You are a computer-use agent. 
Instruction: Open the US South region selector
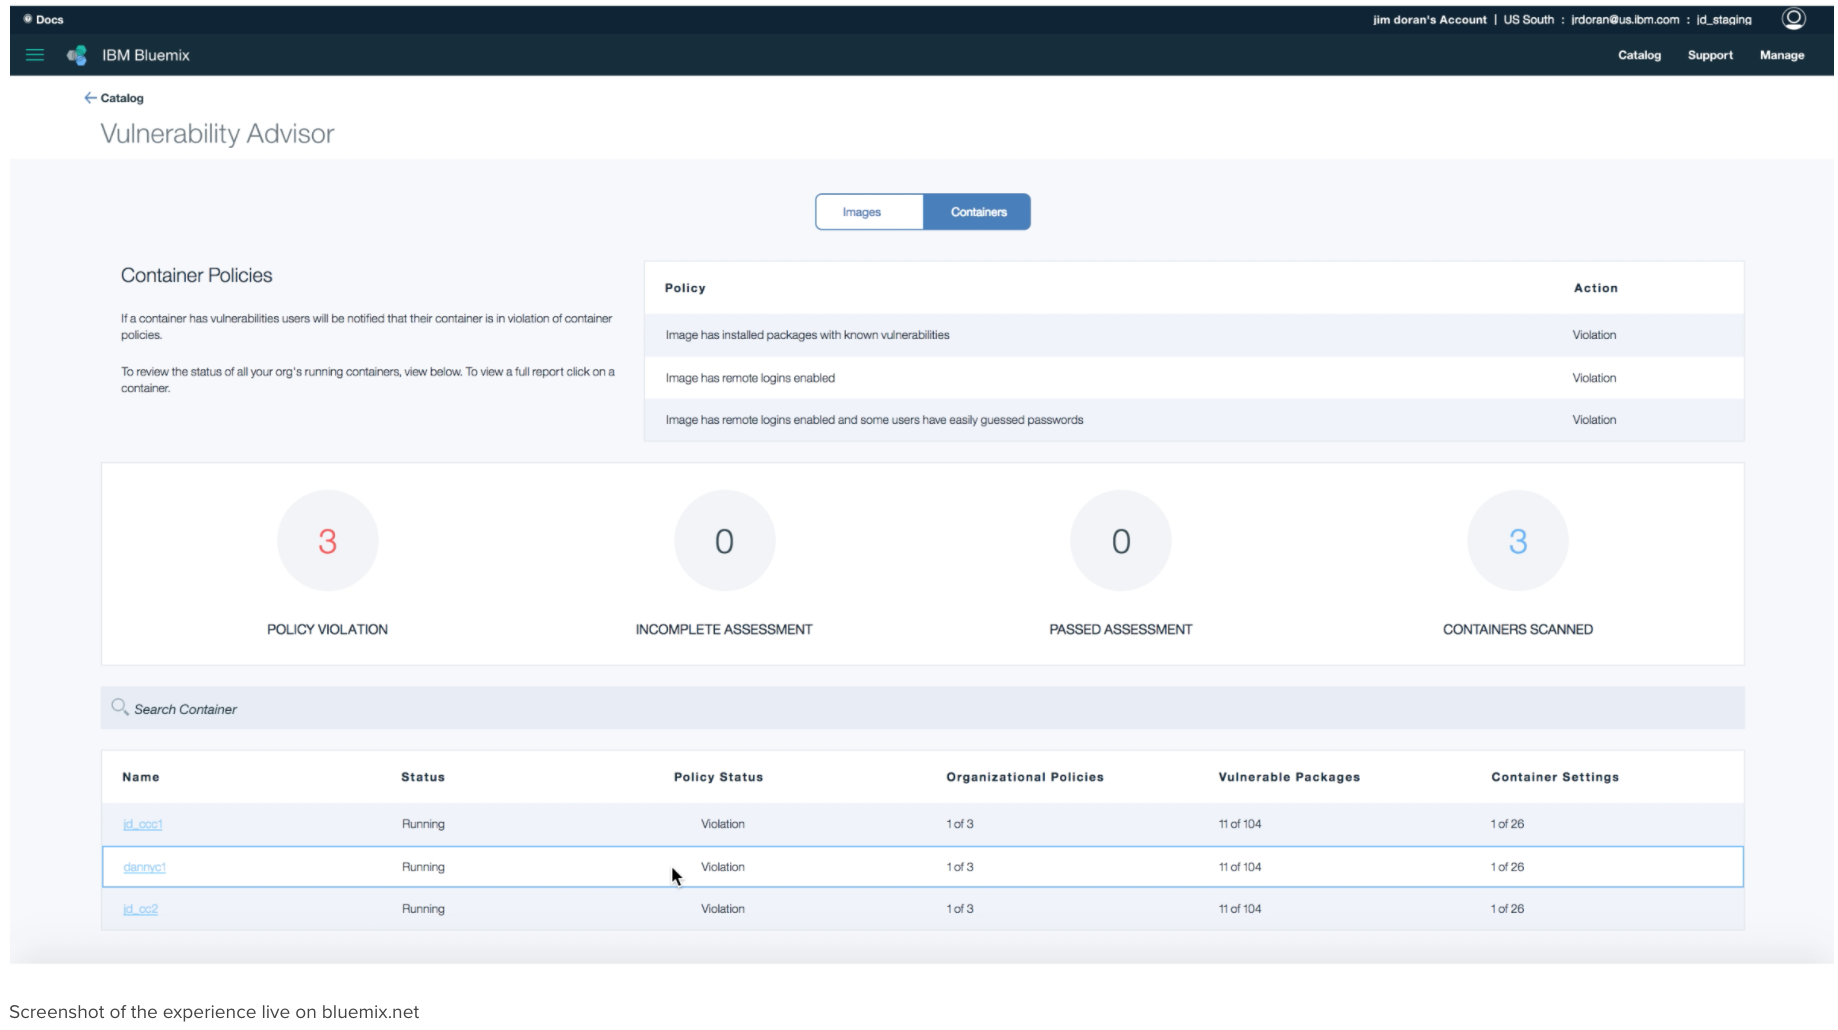(x=1527, y=19)
